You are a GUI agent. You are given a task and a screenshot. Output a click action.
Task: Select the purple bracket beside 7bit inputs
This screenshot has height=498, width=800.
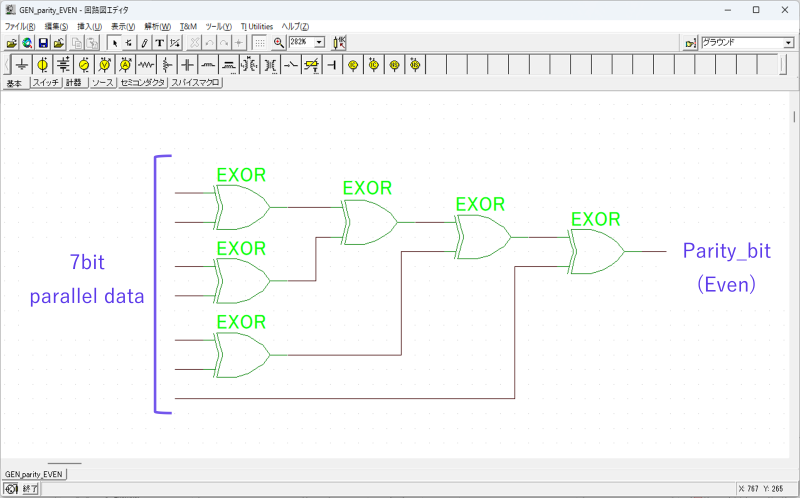tap(162, 284)
